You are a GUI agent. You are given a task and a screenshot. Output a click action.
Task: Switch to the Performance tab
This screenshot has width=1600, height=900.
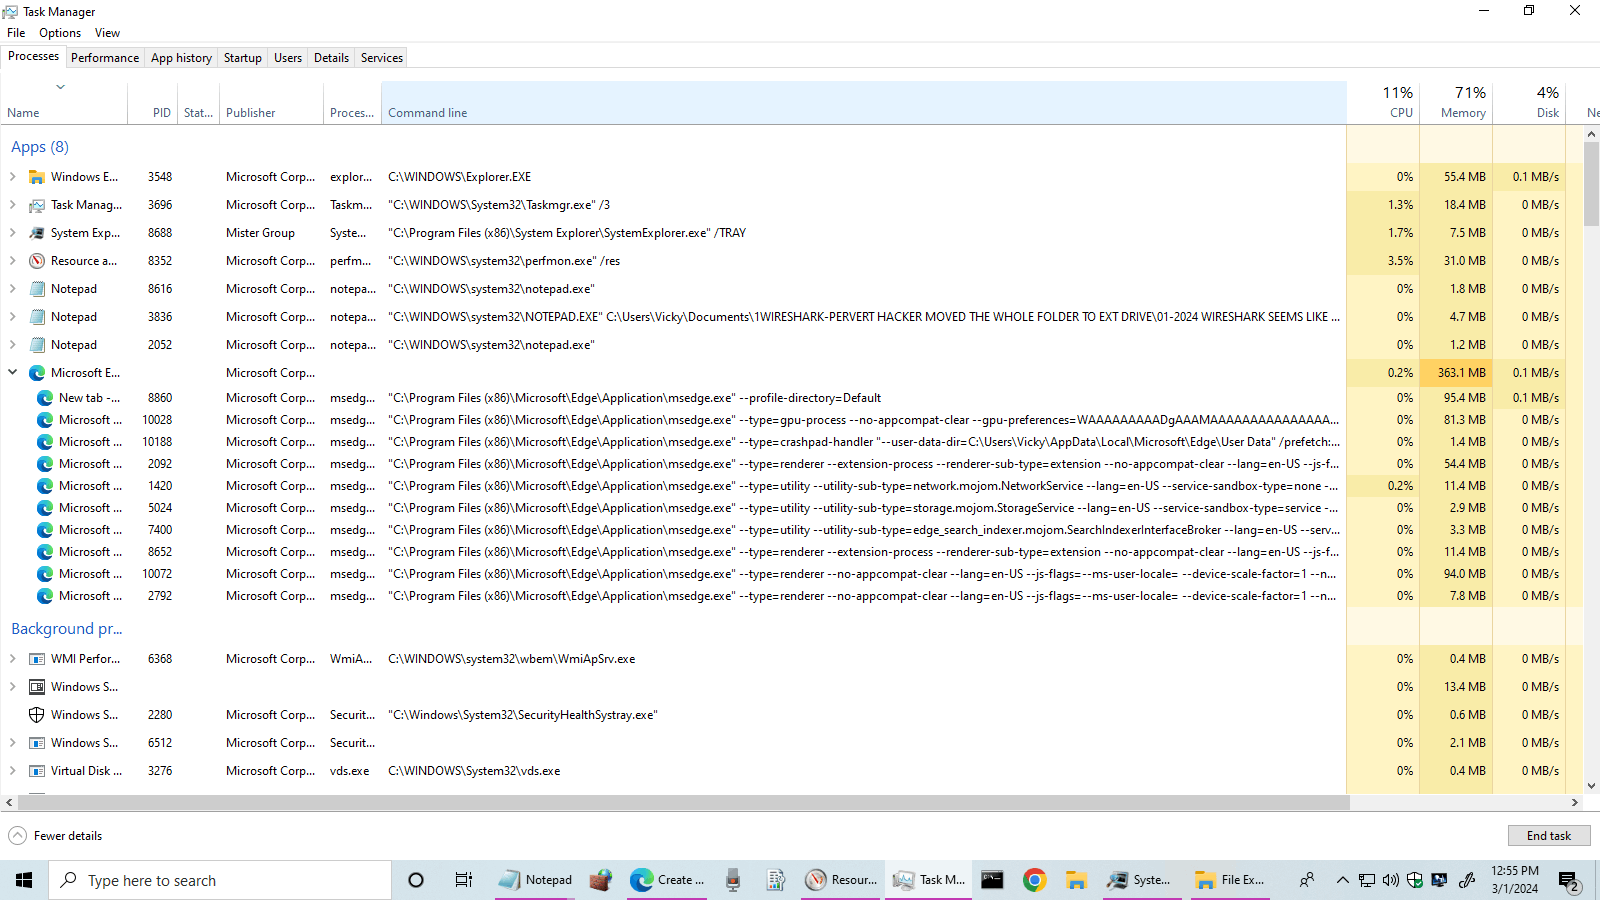coord(105,58)
